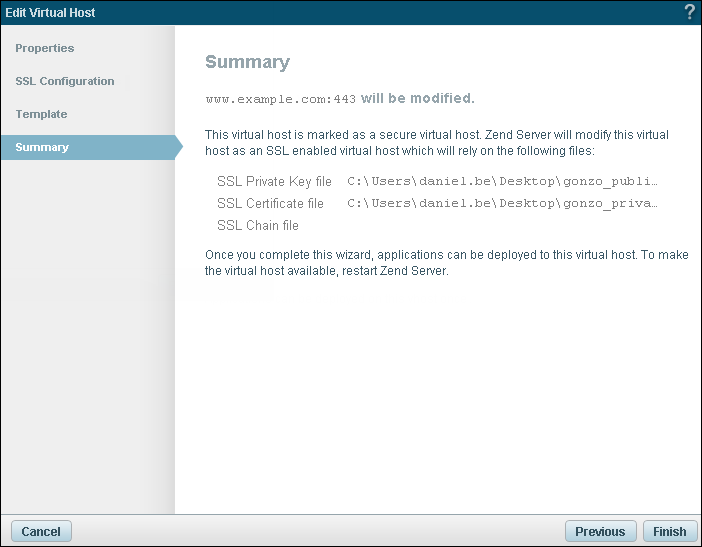Click the SSL Certificate file label

pos(270,204)
